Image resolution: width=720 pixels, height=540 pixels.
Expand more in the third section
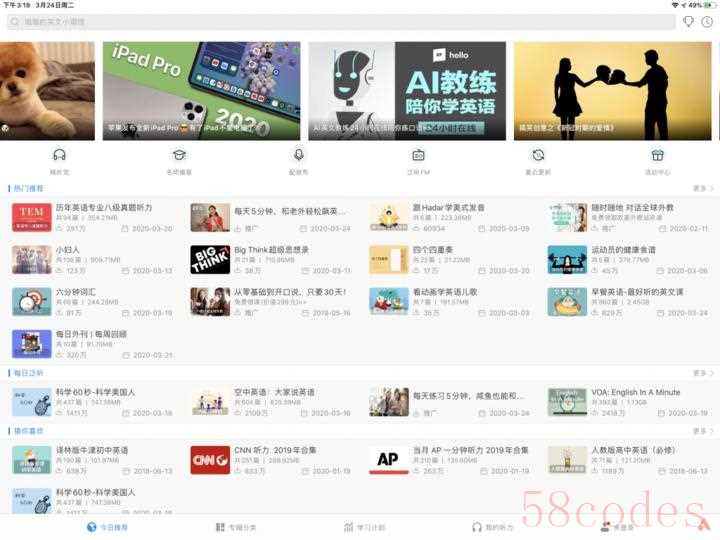coord(703,431)
